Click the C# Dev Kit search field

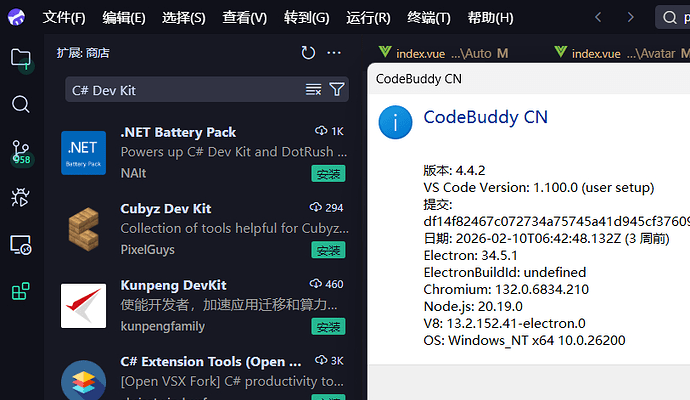(x=185, y=90)
